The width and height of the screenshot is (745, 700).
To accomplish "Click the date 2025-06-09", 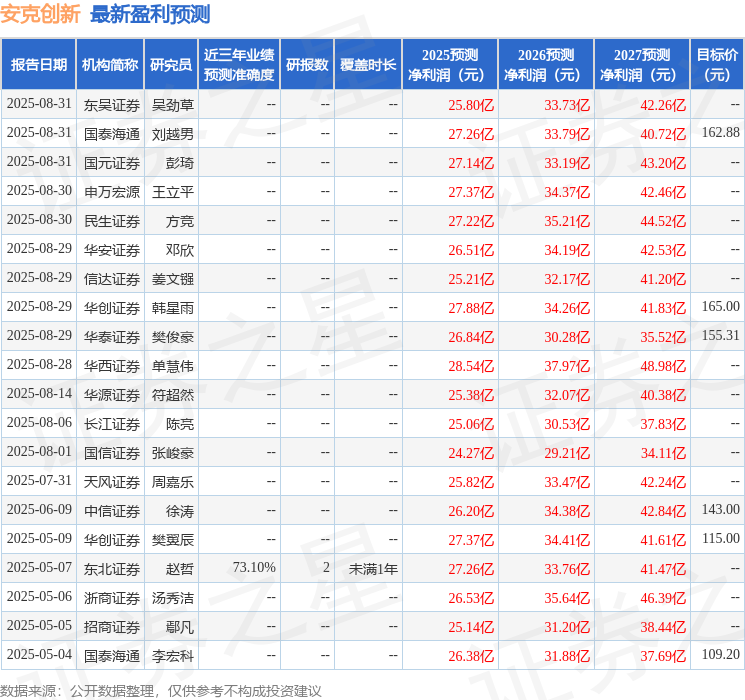I will tap(39, 509).
